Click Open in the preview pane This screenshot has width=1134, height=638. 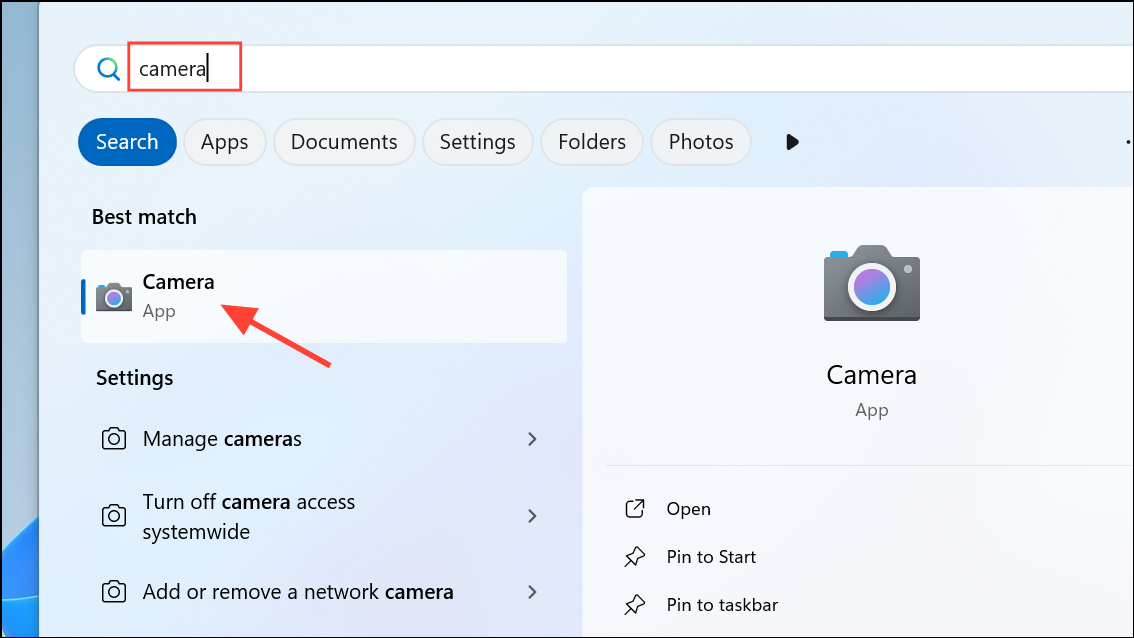coord(688,509)
